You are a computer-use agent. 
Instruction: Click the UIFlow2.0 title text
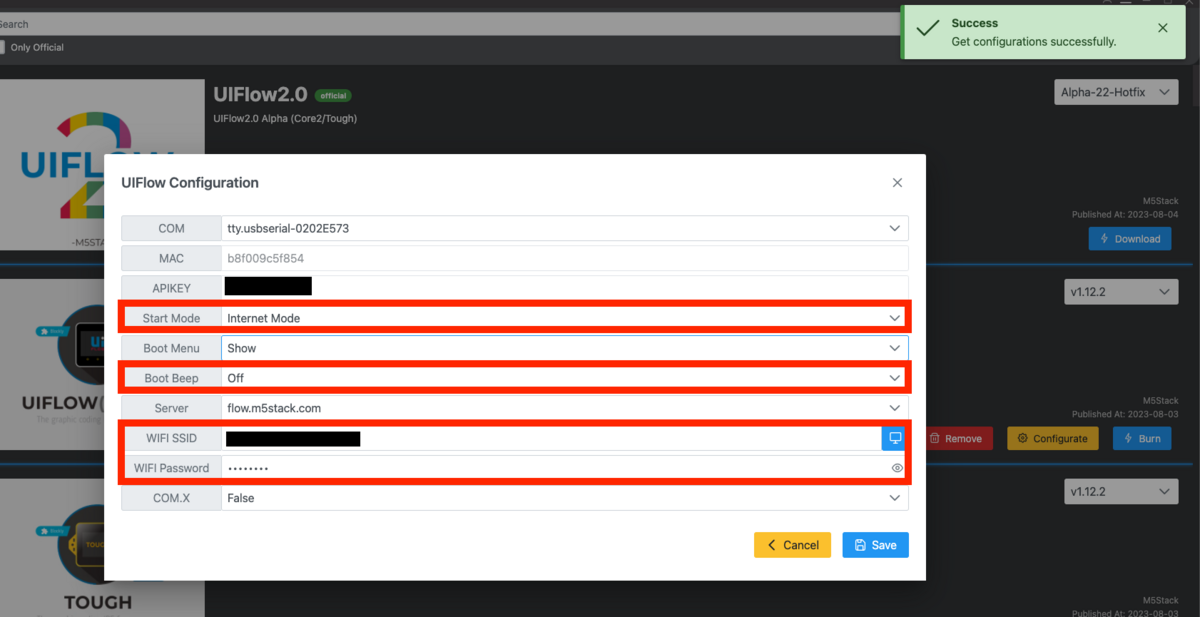[x=260, y=94]
